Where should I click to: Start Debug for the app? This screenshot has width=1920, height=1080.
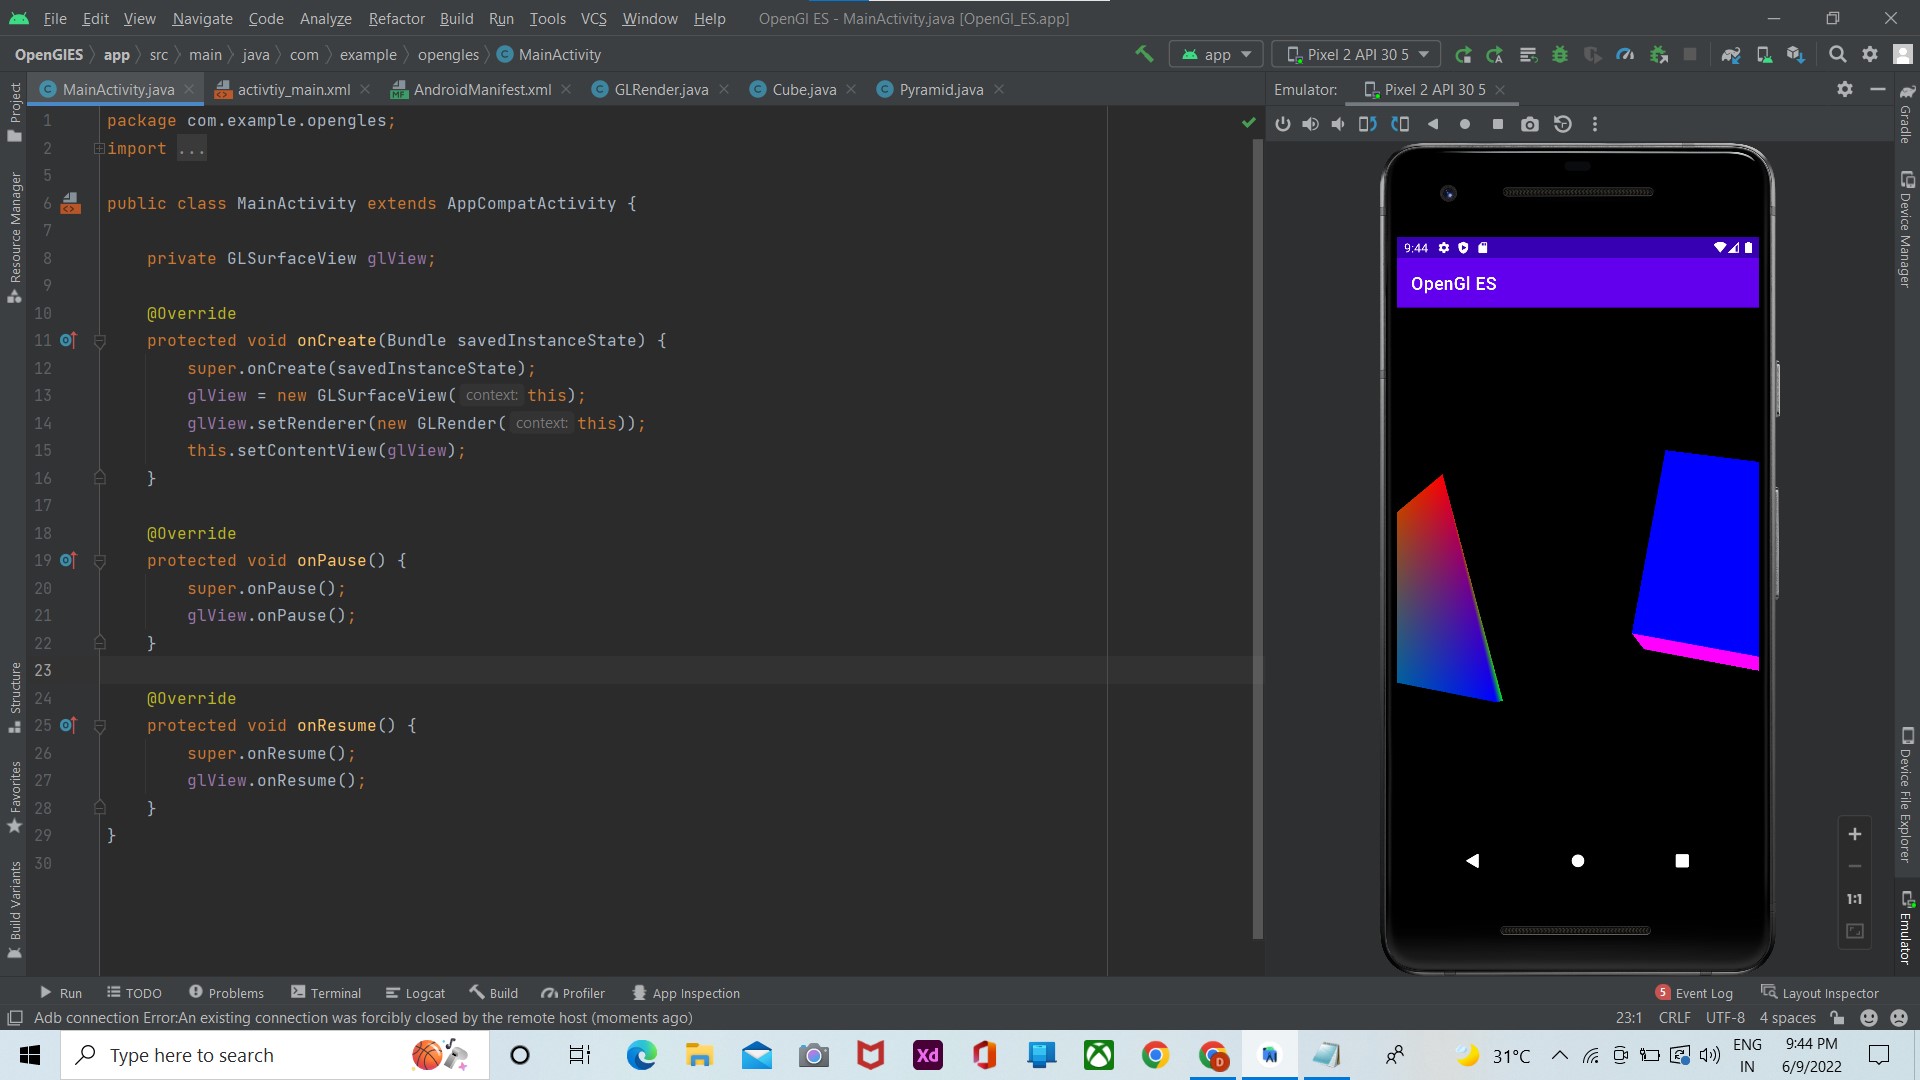[x=1561, y=54]
